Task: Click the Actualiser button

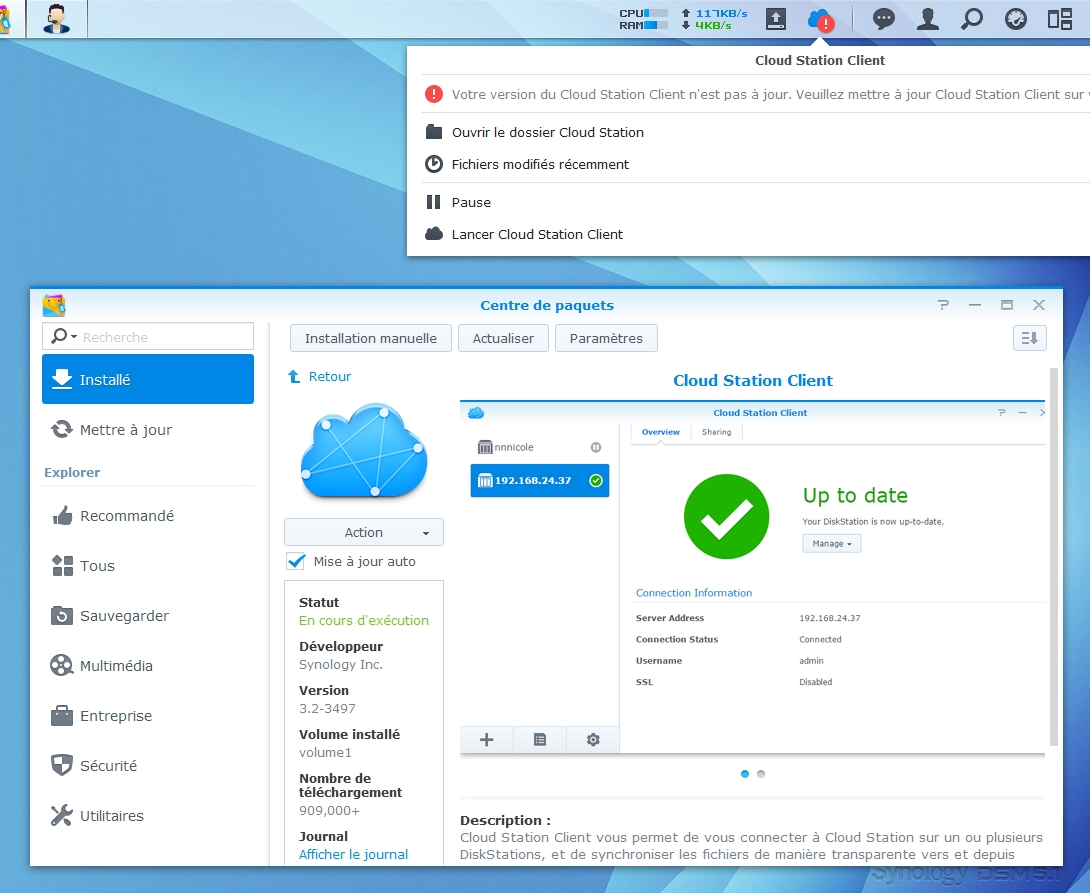Action: [x=503, y=338]
